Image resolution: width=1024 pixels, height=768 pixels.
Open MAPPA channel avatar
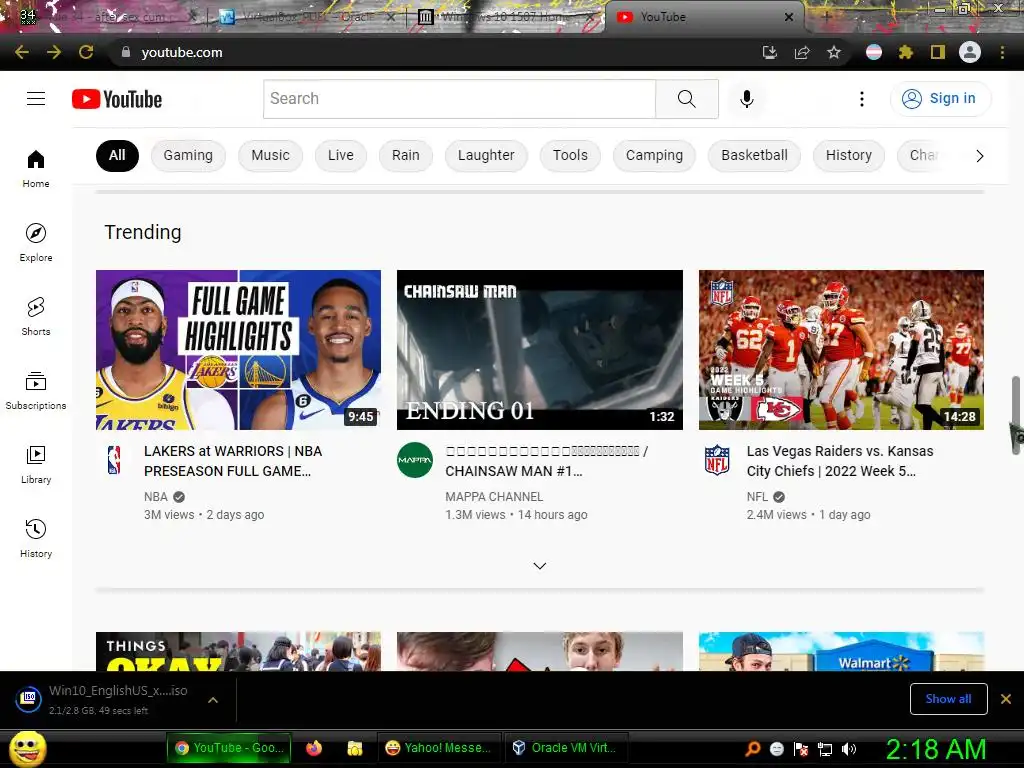(415, 460)
